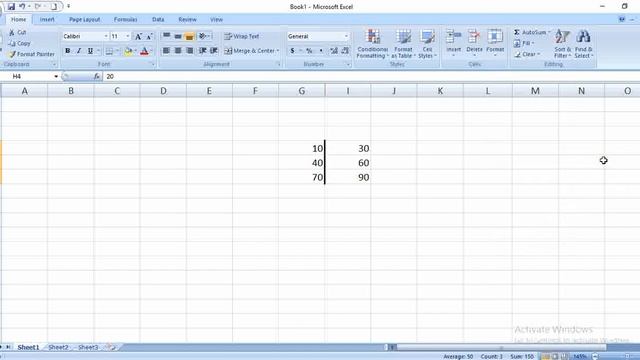Expand the Font Color dropdown arrow
This screenshot has width=640, height=360.
click(x=151, y=51)
